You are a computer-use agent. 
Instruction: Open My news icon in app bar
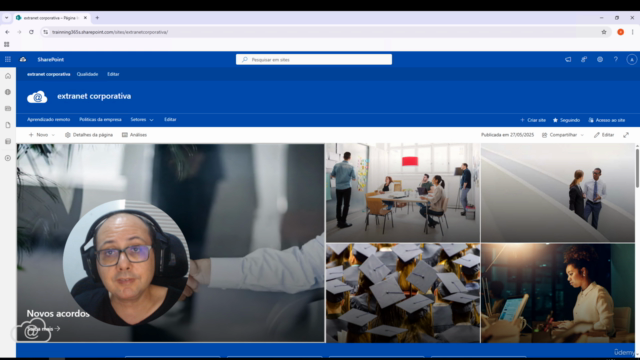[8, 109]
